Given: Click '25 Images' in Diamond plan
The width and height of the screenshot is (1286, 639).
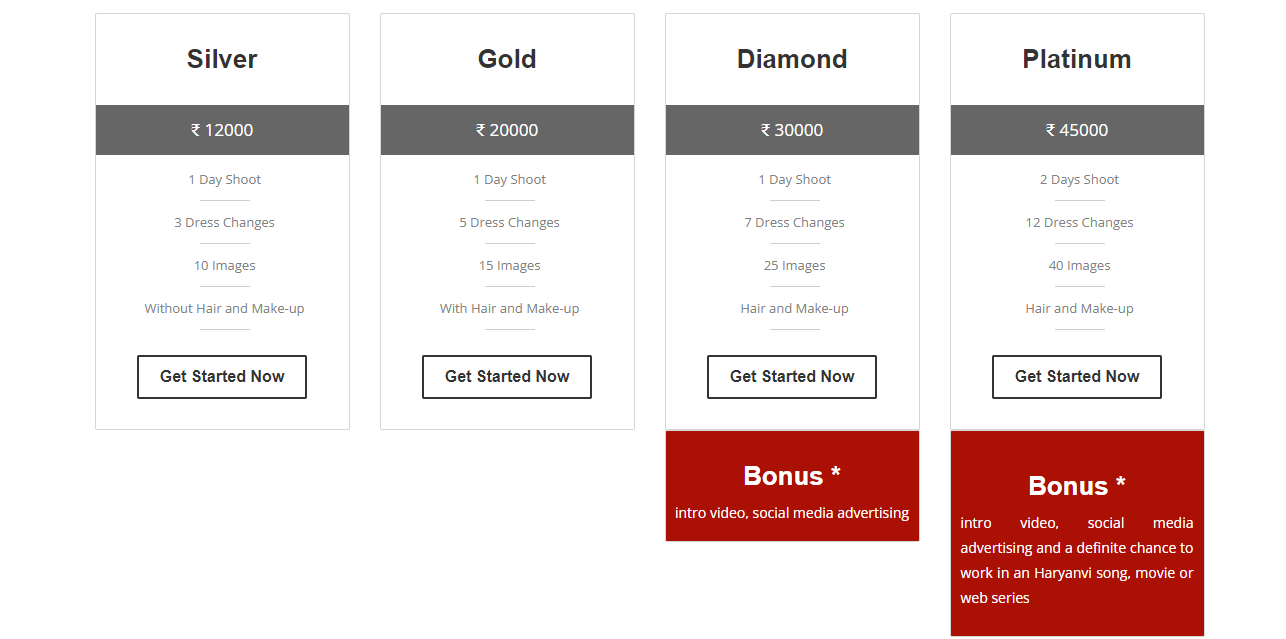Looking at the screenshot, I should (x=794, y=265).
